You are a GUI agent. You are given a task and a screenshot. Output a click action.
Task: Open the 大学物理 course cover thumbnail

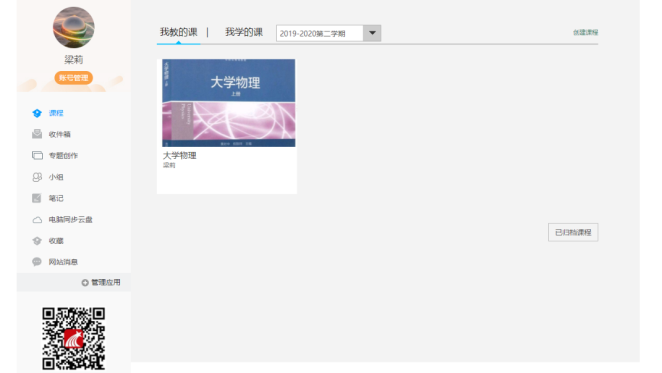click(229, 103)
